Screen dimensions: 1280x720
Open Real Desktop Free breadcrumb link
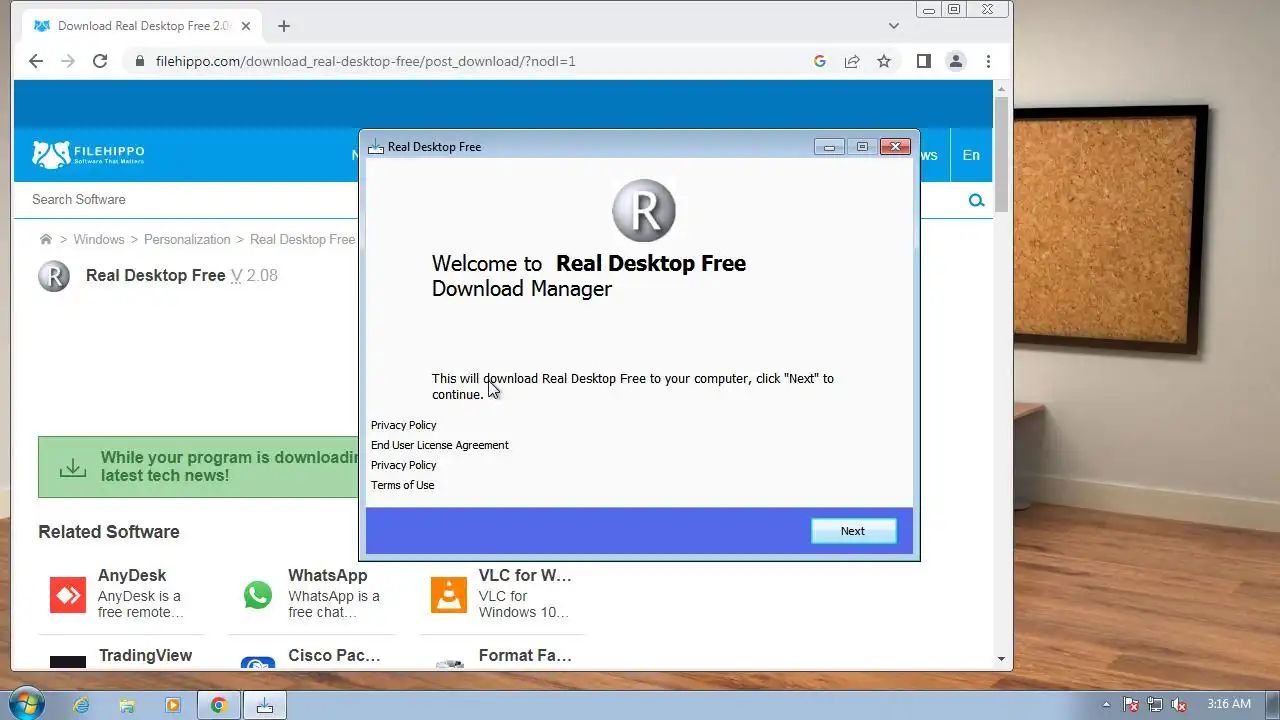[x=302, y=239]
